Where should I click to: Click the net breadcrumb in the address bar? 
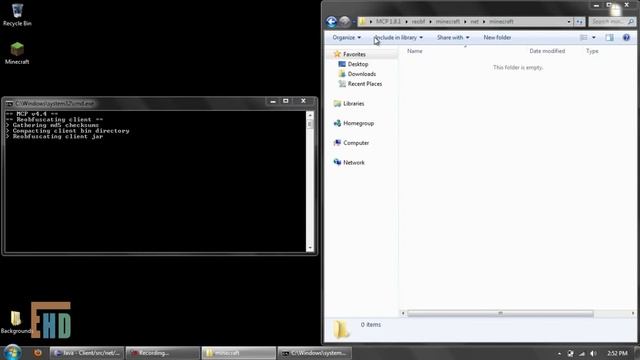click(x=474, y=22)
